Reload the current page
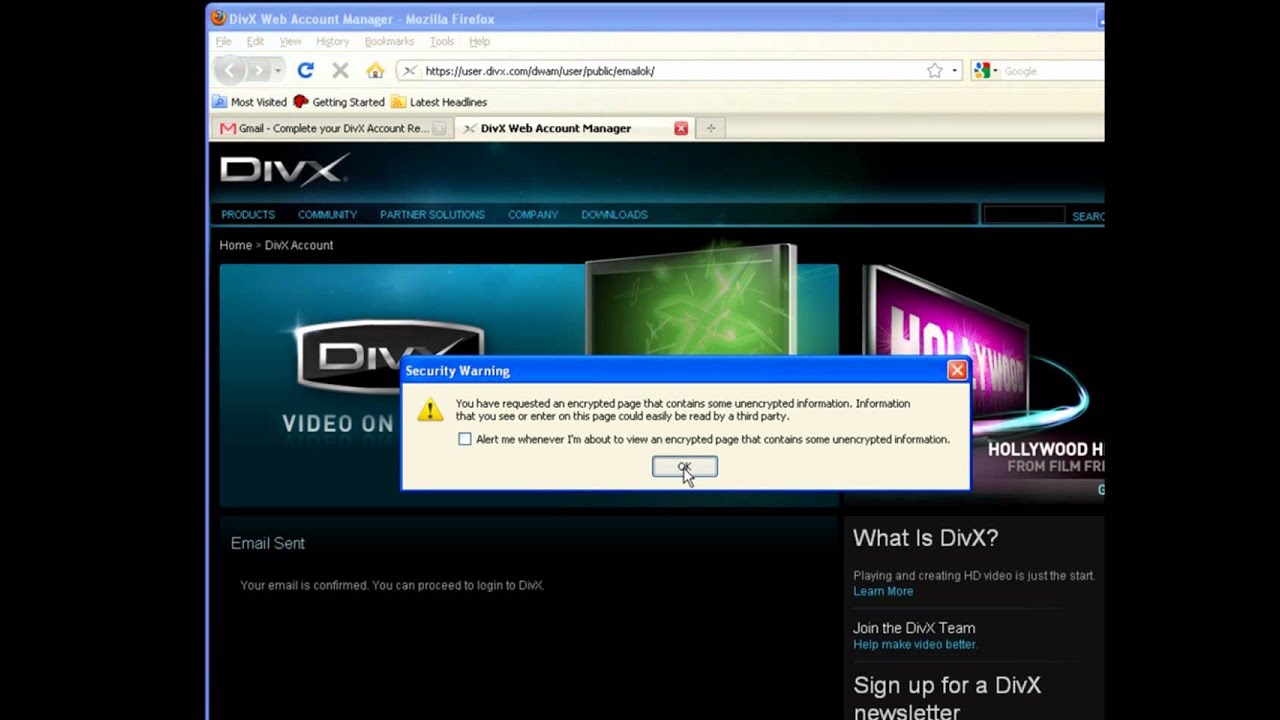The height and width of the screenshot is (720, 1280). coord(306,71)
